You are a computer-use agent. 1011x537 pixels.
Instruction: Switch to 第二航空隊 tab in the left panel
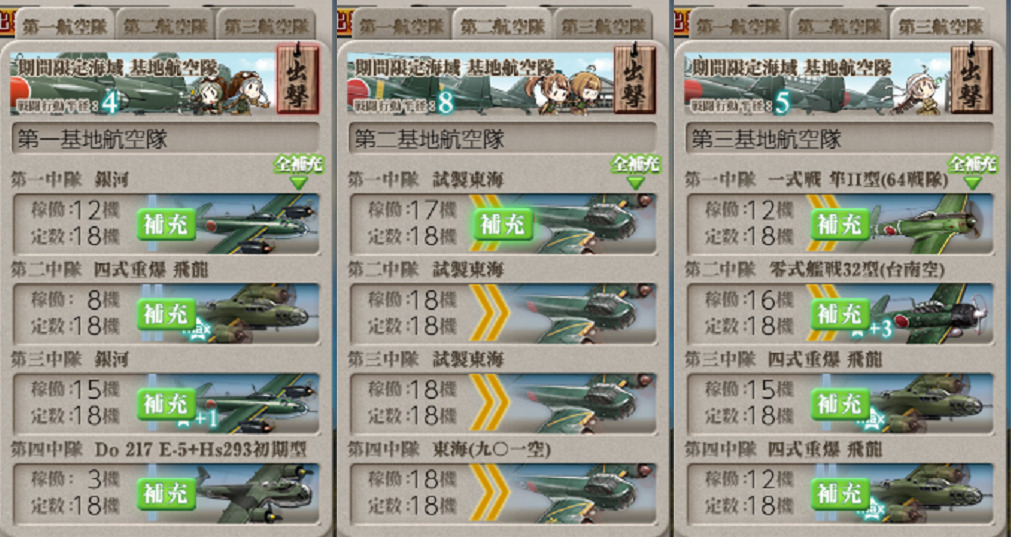[x=165, y=26]
